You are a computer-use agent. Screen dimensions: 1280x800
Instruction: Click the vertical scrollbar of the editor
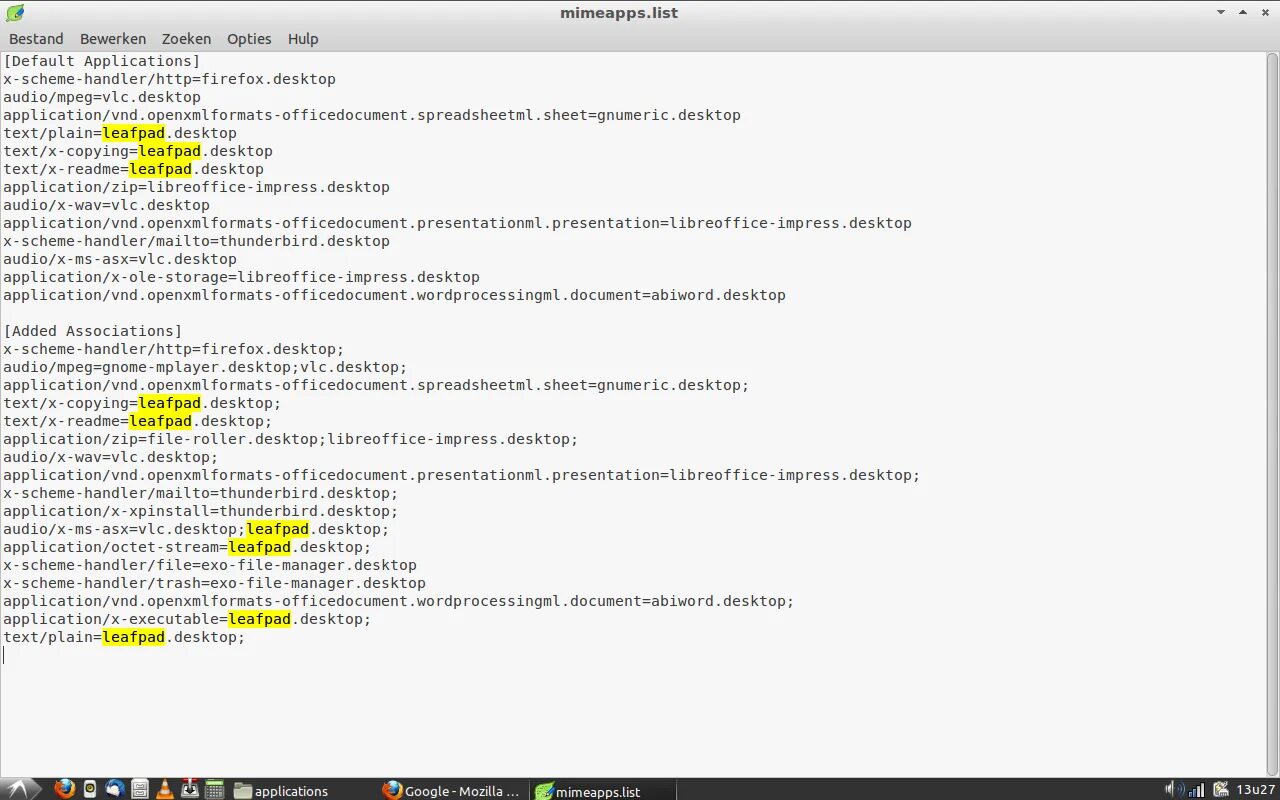point(1272,413)
